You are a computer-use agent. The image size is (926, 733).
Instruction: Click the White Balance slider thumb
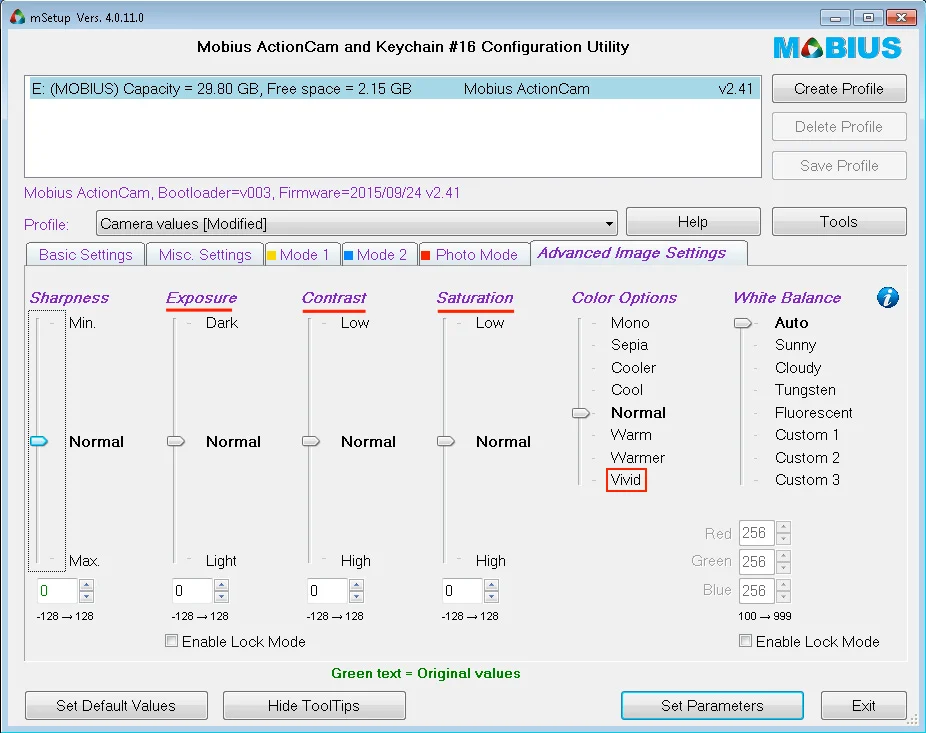(x=742, y=323)
